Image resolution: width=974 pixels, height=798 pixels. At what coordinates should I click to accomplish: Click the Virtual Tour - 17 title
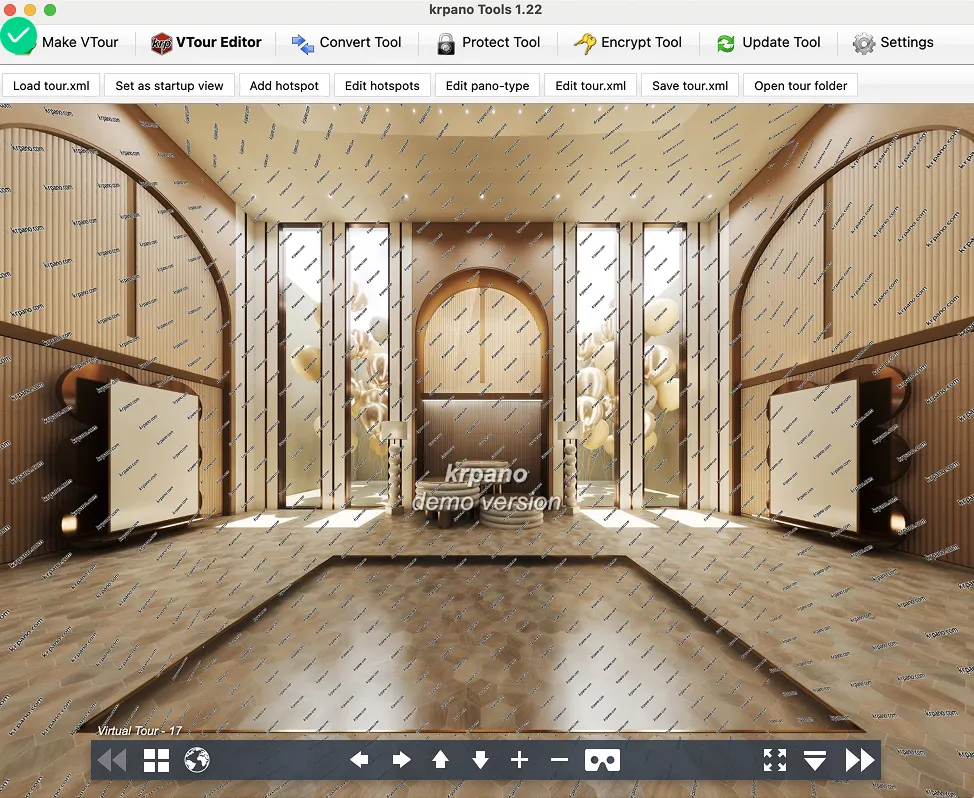point(139,730)
